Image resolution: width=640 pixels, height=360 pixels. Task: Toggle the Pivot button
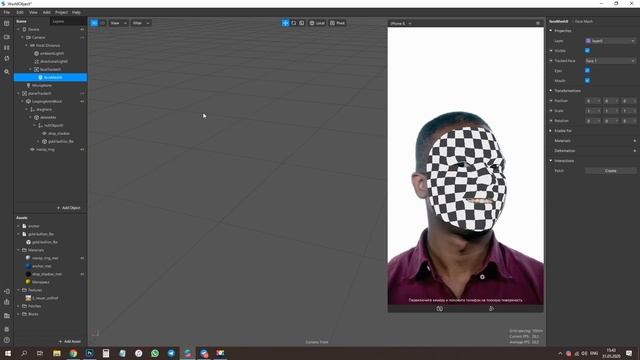click(338, 23)
